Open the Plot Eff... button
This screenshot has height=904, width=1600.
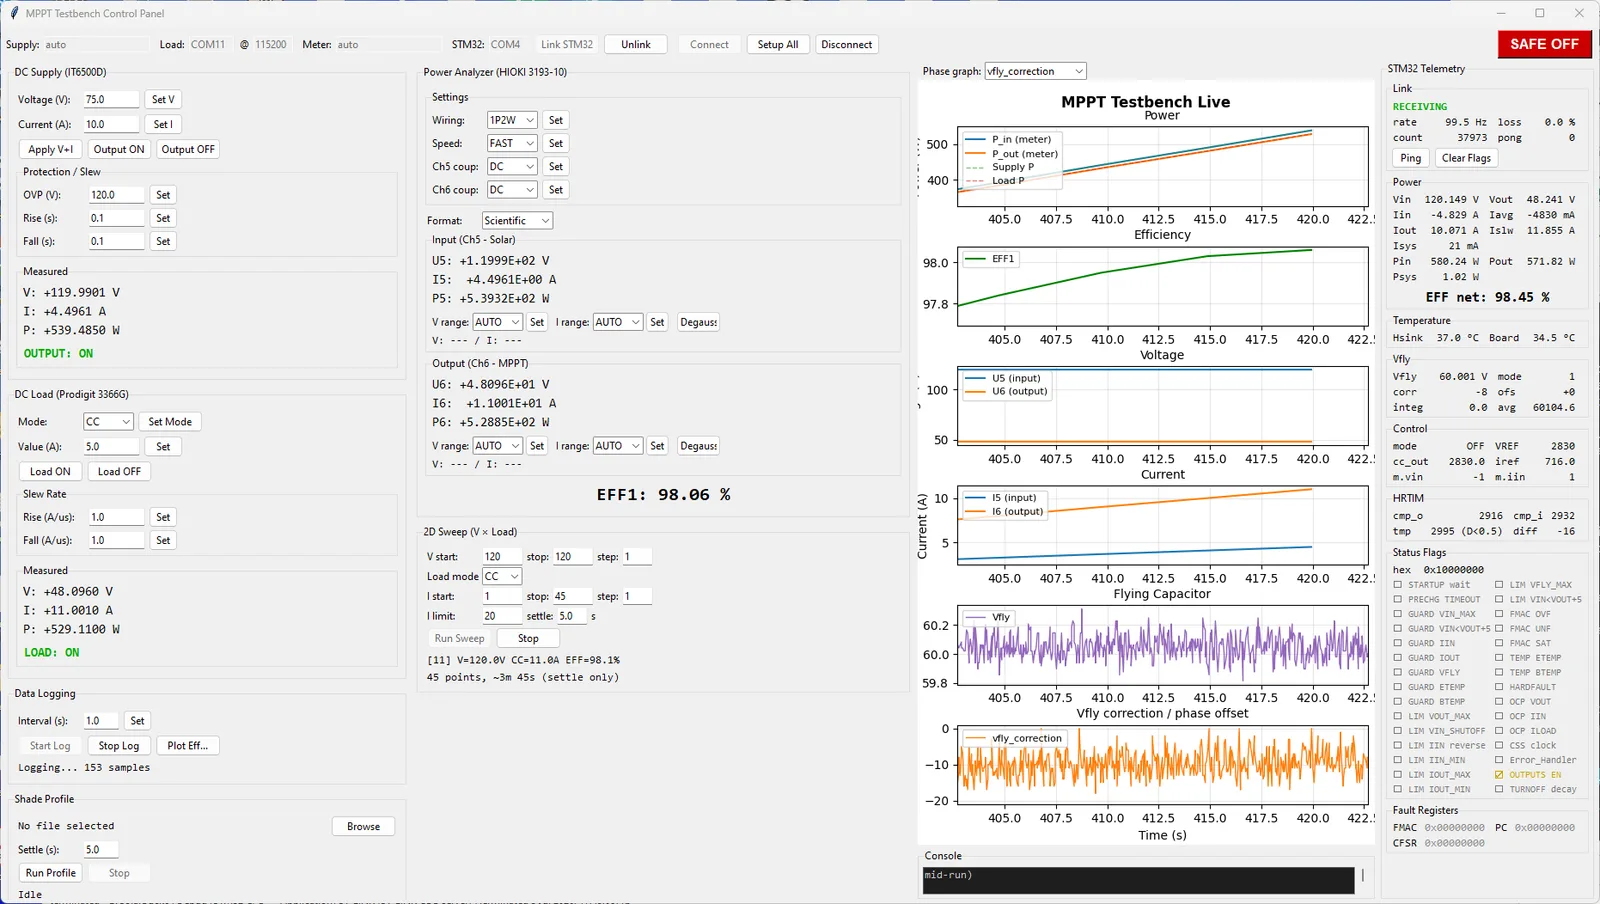tap(188, 746)
